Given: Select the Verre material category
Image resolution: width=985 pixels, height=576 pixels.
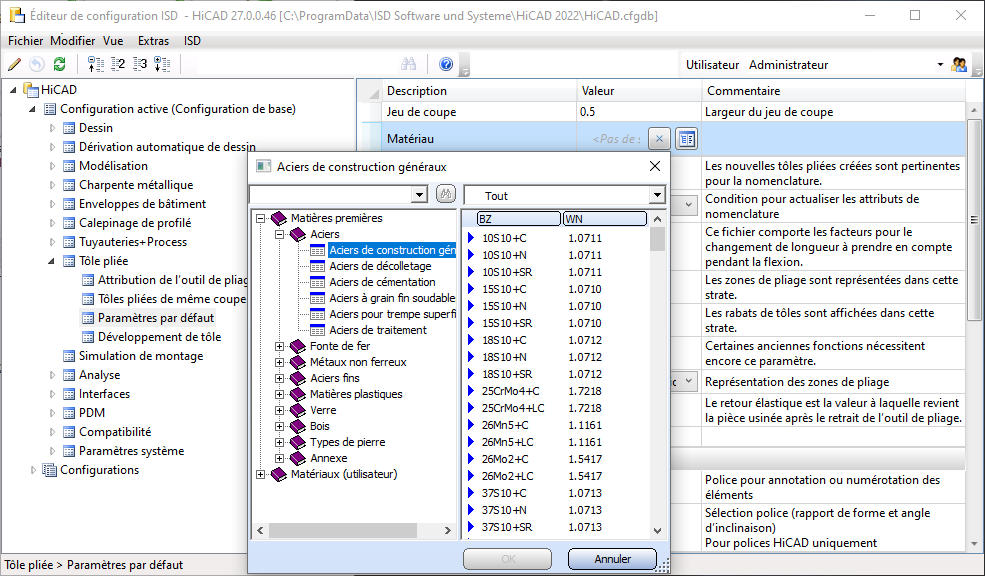Looking at the screenshot, I should pyautogui.click(x=323, y=410).
